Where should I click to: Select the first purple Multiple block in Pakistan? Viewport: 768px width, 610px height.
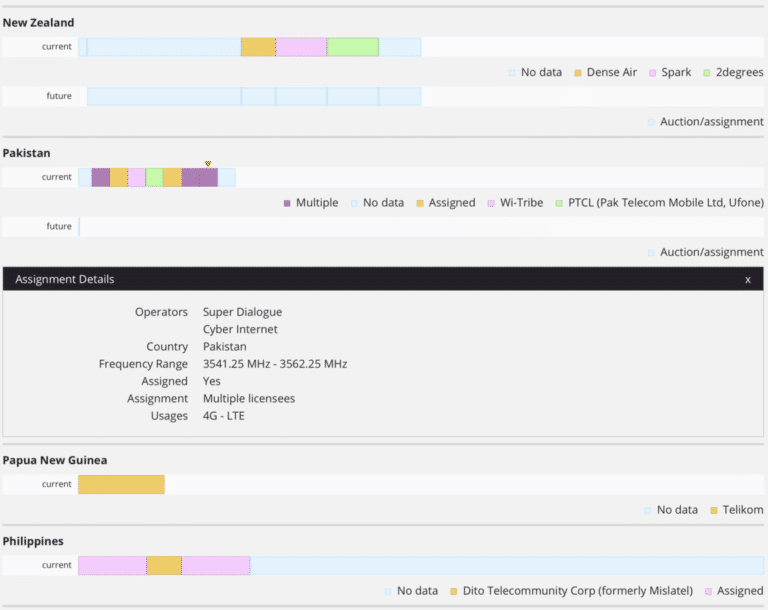[x=100, y=177]
